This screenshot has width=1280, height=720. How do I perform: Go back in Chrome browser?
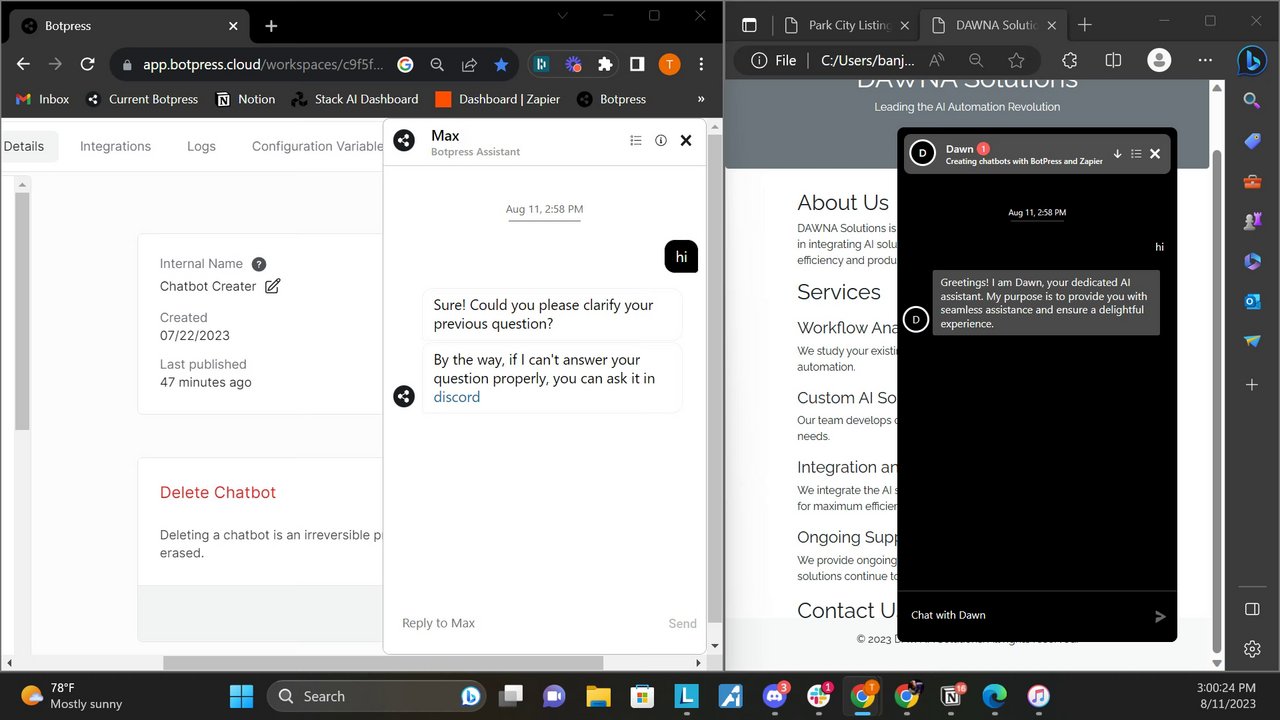(24, 64)
